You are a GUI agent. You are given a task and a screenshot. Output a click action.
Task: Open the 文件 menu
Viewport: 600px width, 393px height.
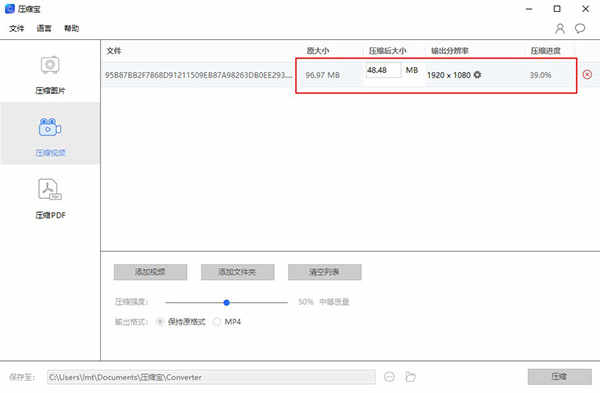pyautogui.click(x=16, y=28)
